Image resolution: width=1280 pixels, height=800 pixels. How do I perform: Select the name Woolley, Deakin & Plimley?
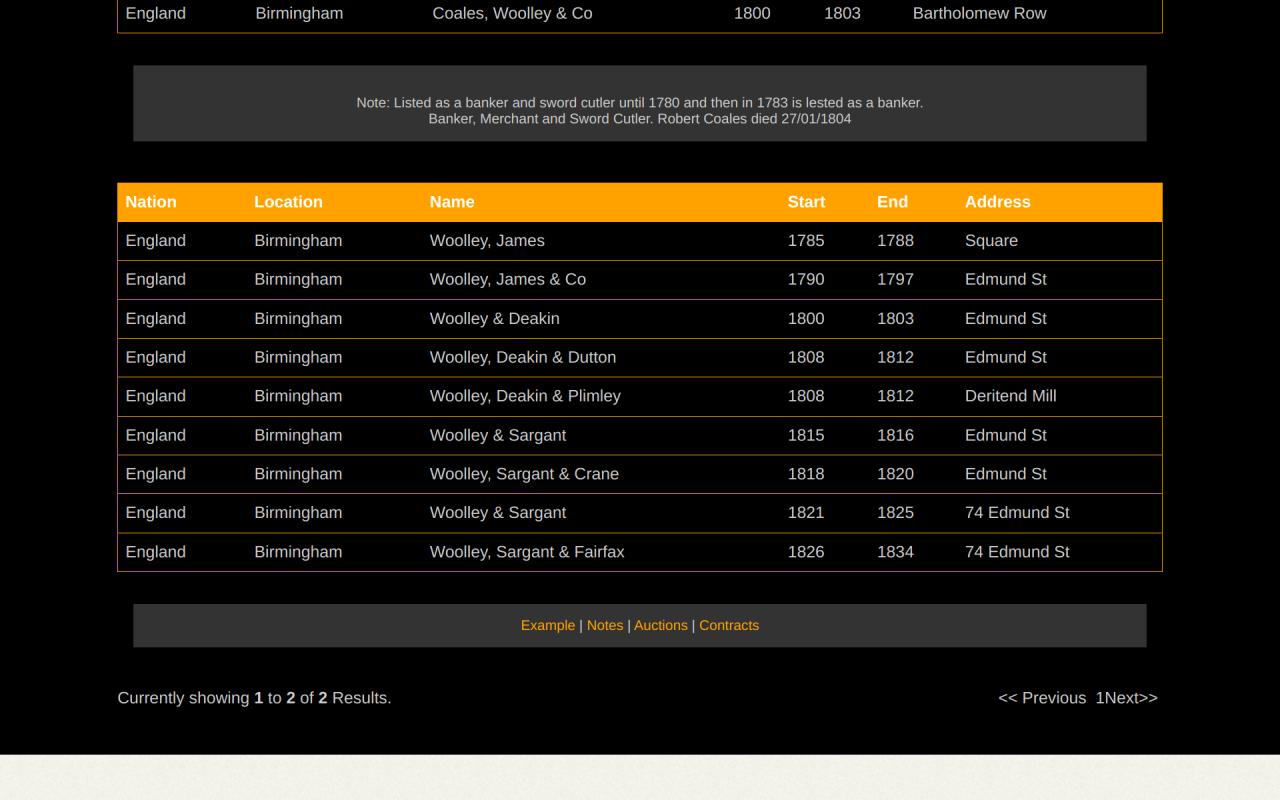(x=525, y=396)
